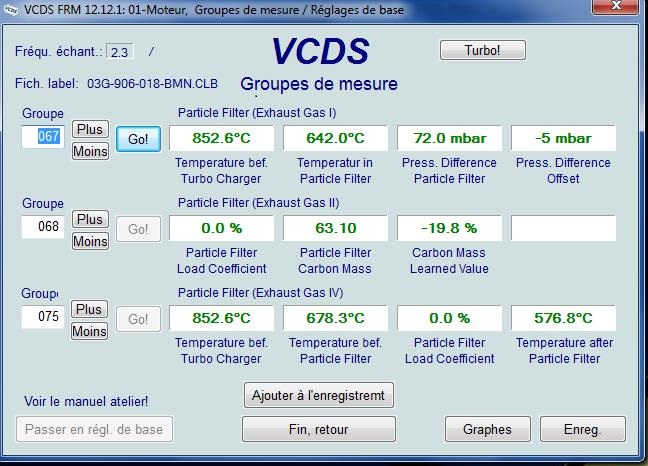Click the group number field 068
This screenshot has width=648, height=466.
point(43,226)
